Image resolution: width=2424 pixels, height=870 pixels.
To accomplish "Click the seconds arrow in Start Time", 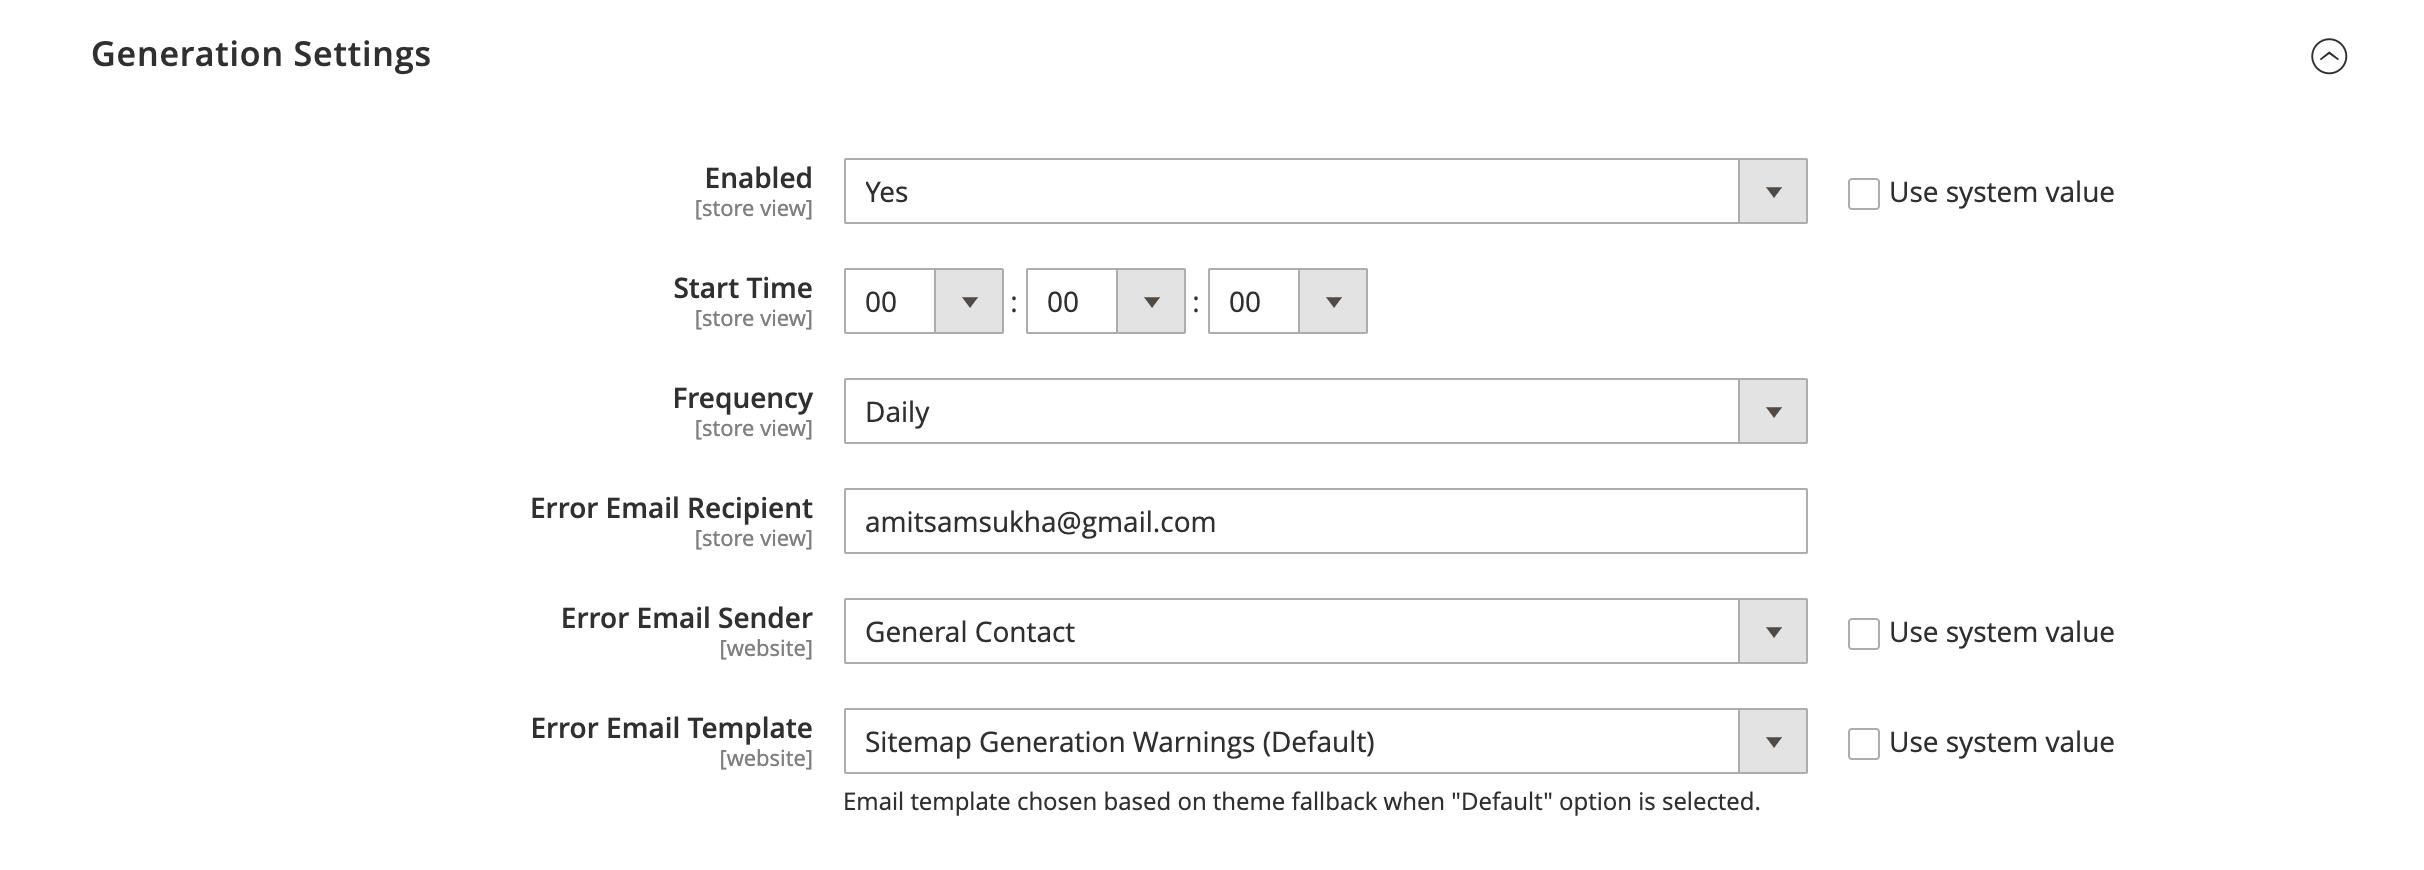I will tap(1333, 301).
